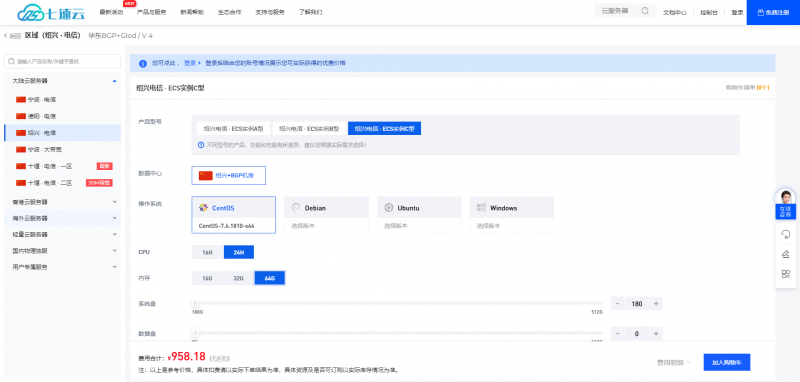Viewport: 800px width, 382px height.
Task: Open the Ubuntu 选择版本 dropdown
Action: pos(419,225)
